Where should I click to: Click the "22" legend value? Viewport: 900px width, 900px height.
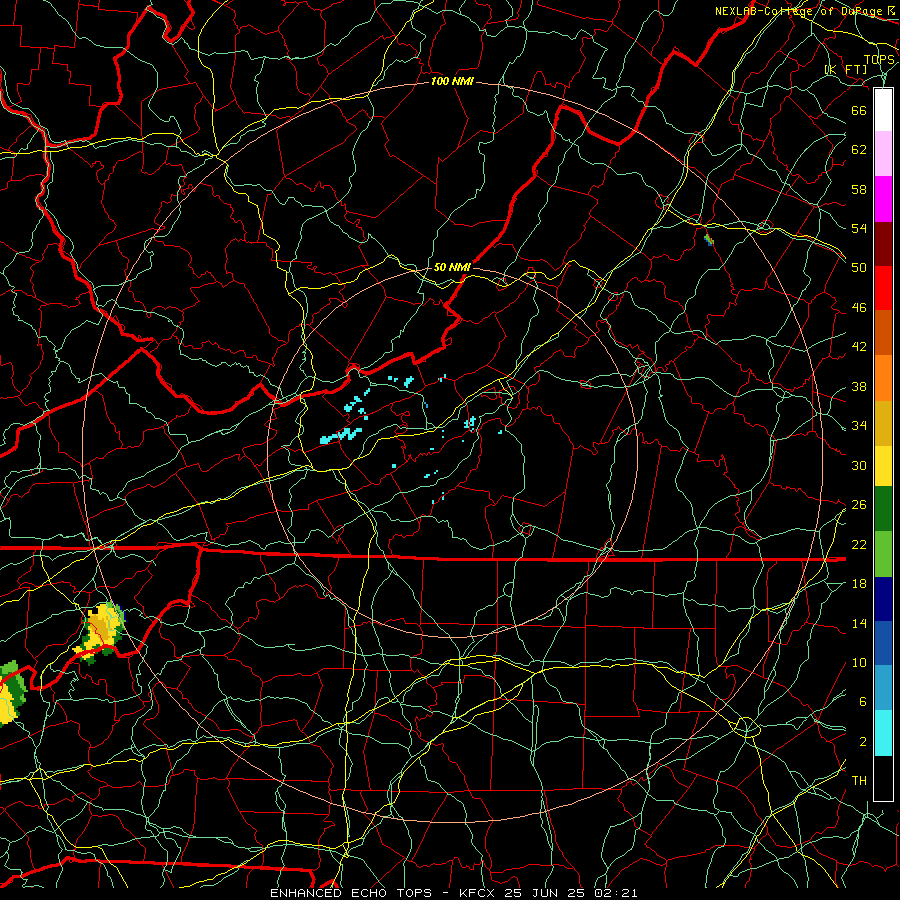859,544
